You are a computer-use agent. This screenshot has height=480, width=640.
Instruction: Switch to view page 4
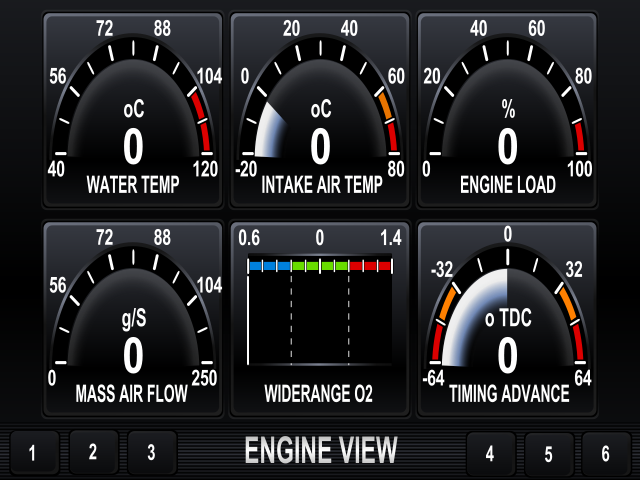pos(491,453)
